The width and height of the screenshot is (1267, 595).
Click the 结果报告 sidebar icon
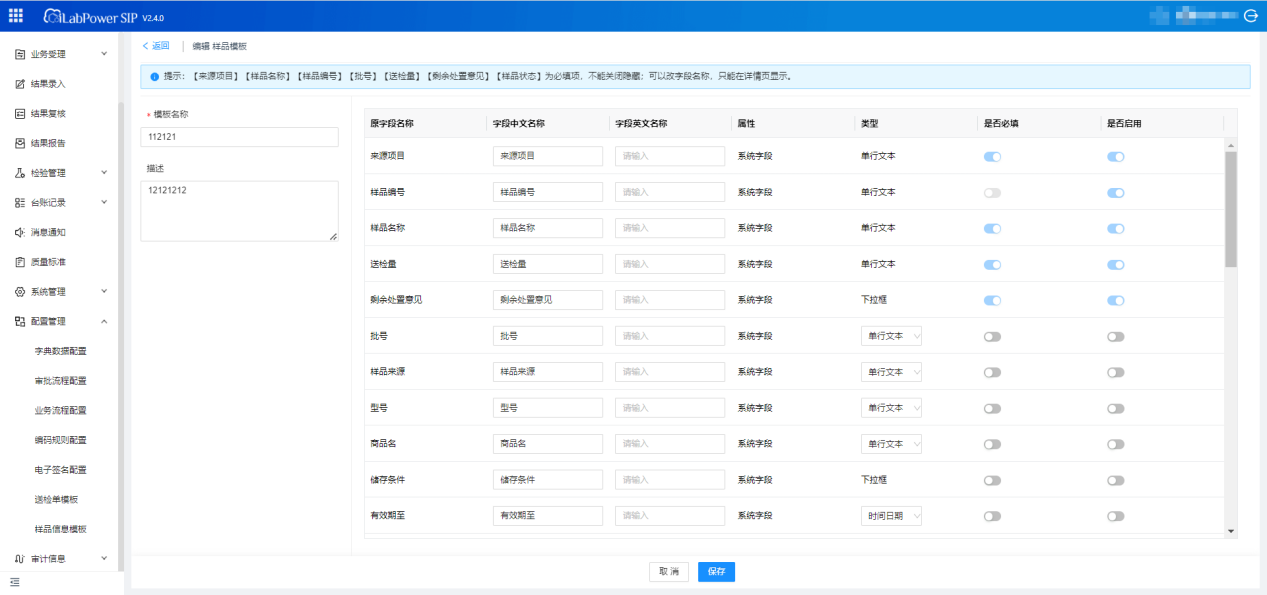pos(20,143)
